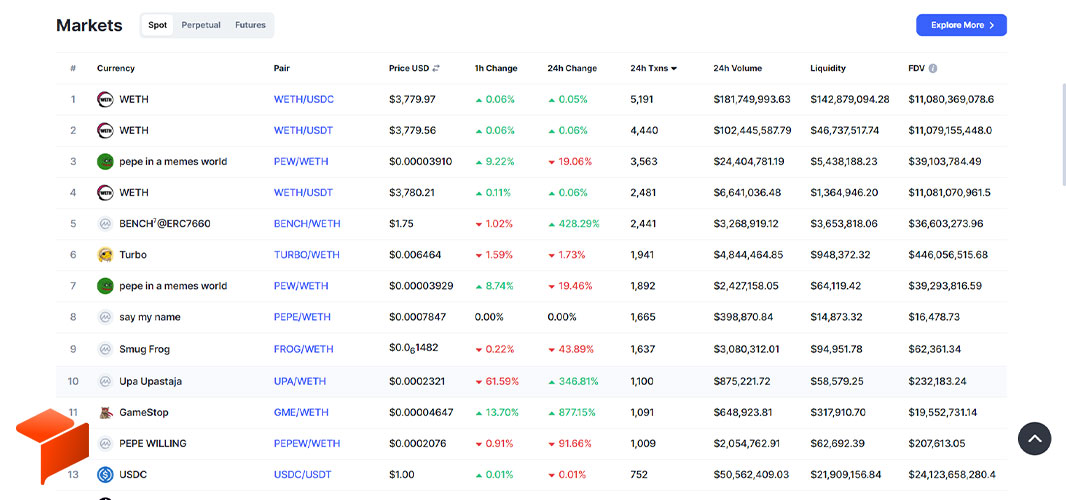Click the GameStop token icon
Image resolution: width=1066 pixels, height=500 pixels.
pos(105,412)
